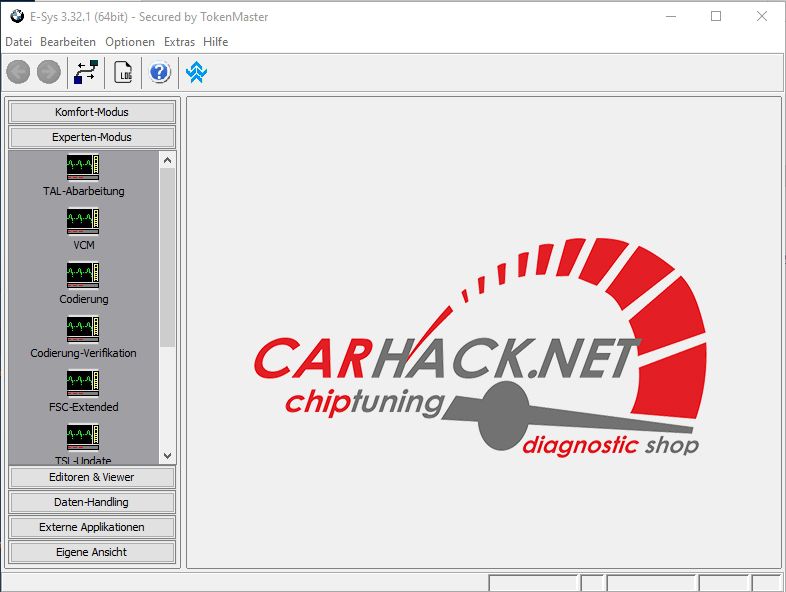Select the Codierung-Verifikation label text
This screenshot has height=592, width=786.
click(x=83, y=353)
